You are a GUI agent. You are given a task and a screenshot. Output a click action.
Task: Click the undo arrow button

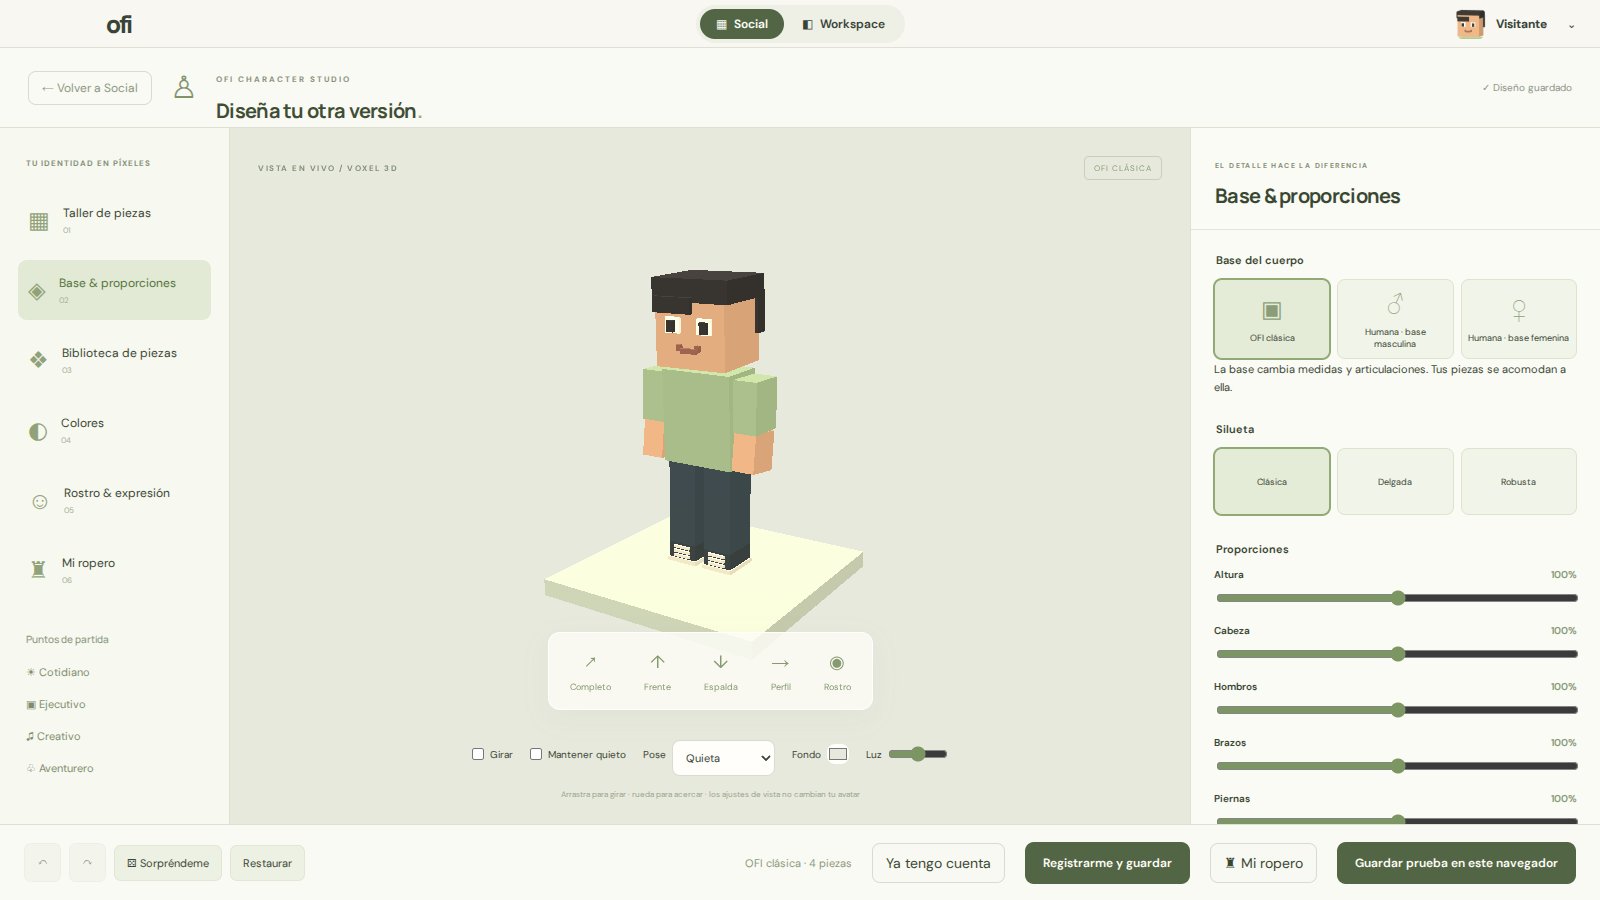(x=42, y=863)
